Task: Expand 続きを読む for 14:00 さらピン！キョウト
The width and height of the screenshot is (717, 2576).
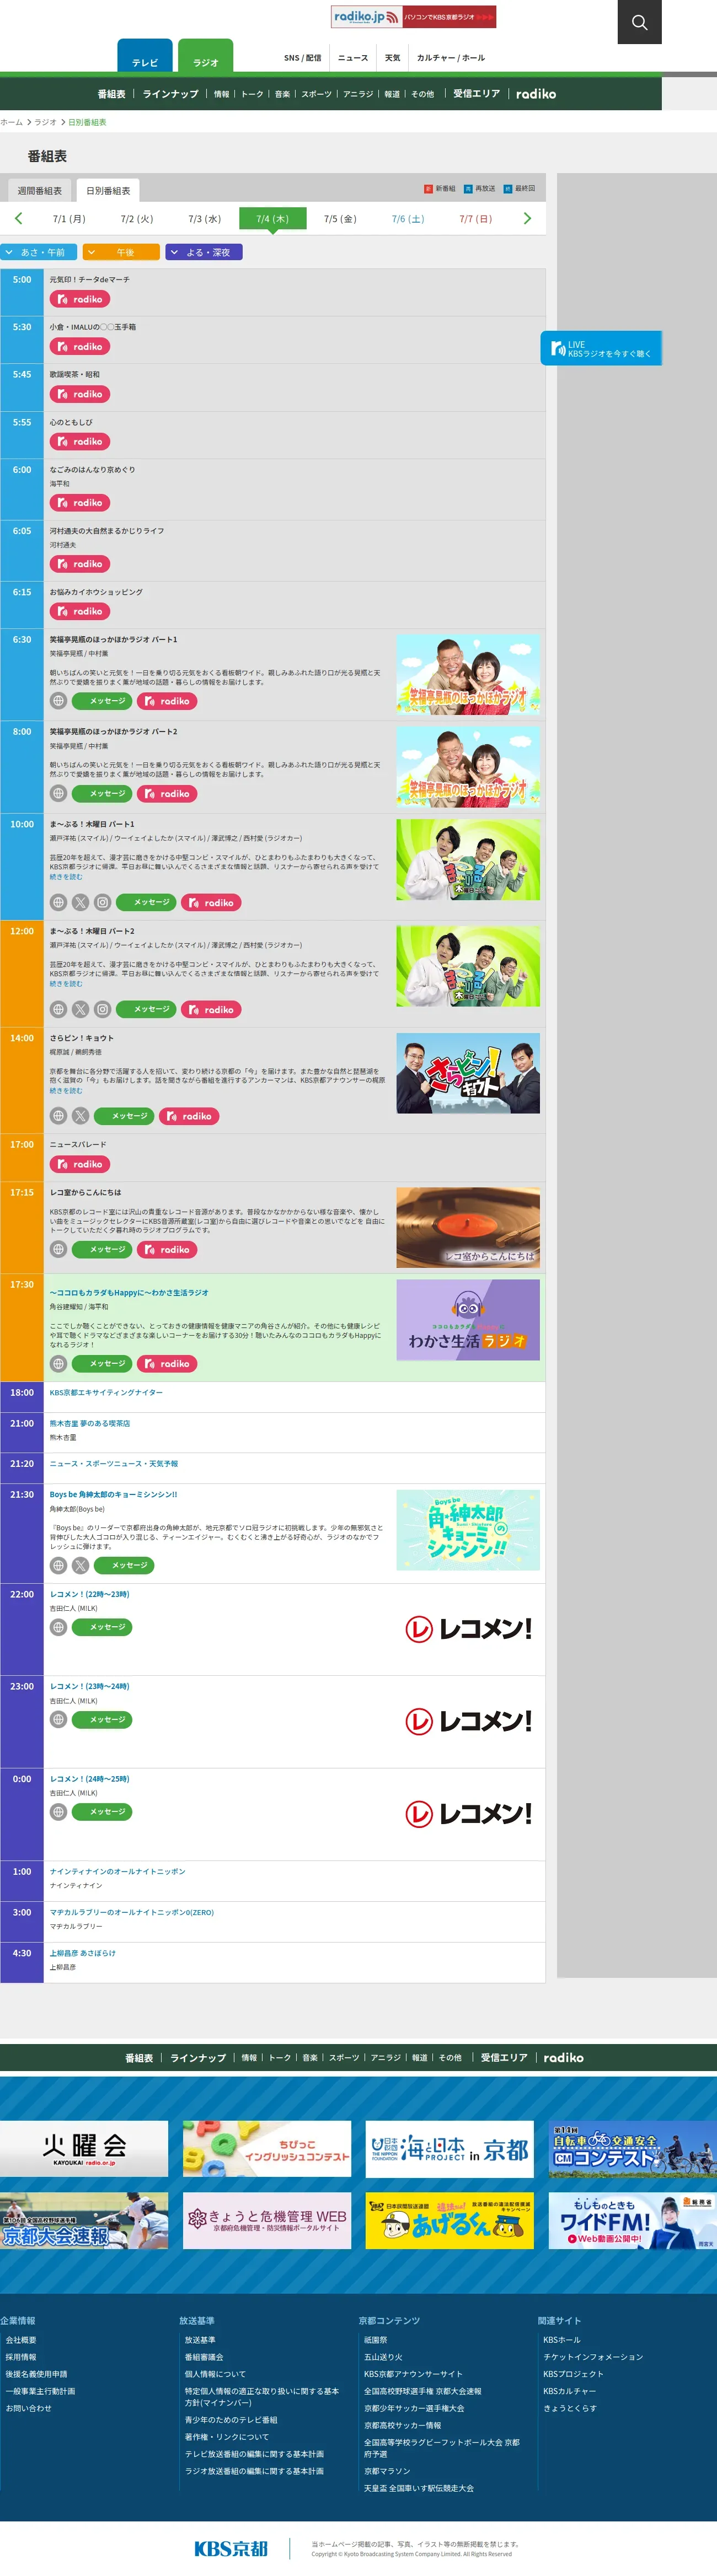Action: tap(66, 1090)
